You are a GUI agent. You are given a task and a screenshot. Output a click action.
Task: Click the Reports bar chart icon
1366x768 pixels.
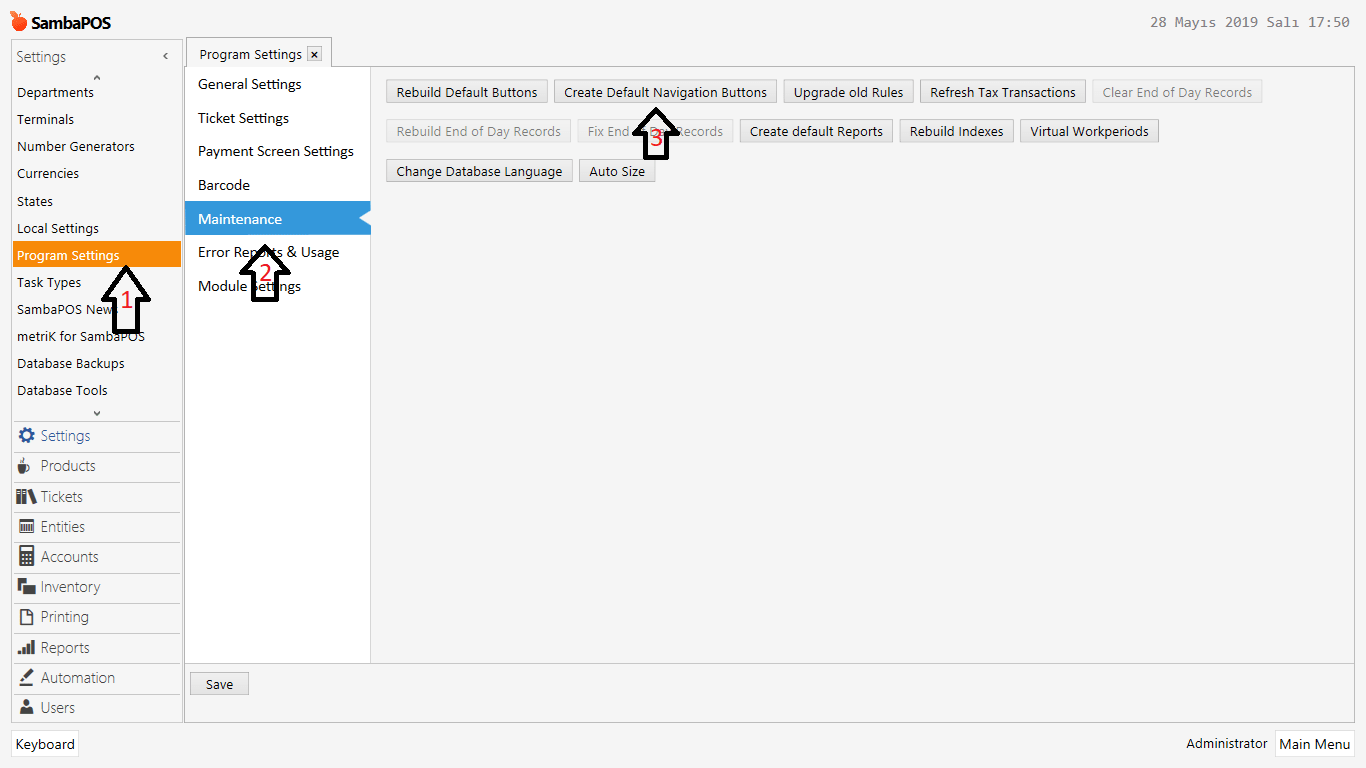click(x=25, y=647)
